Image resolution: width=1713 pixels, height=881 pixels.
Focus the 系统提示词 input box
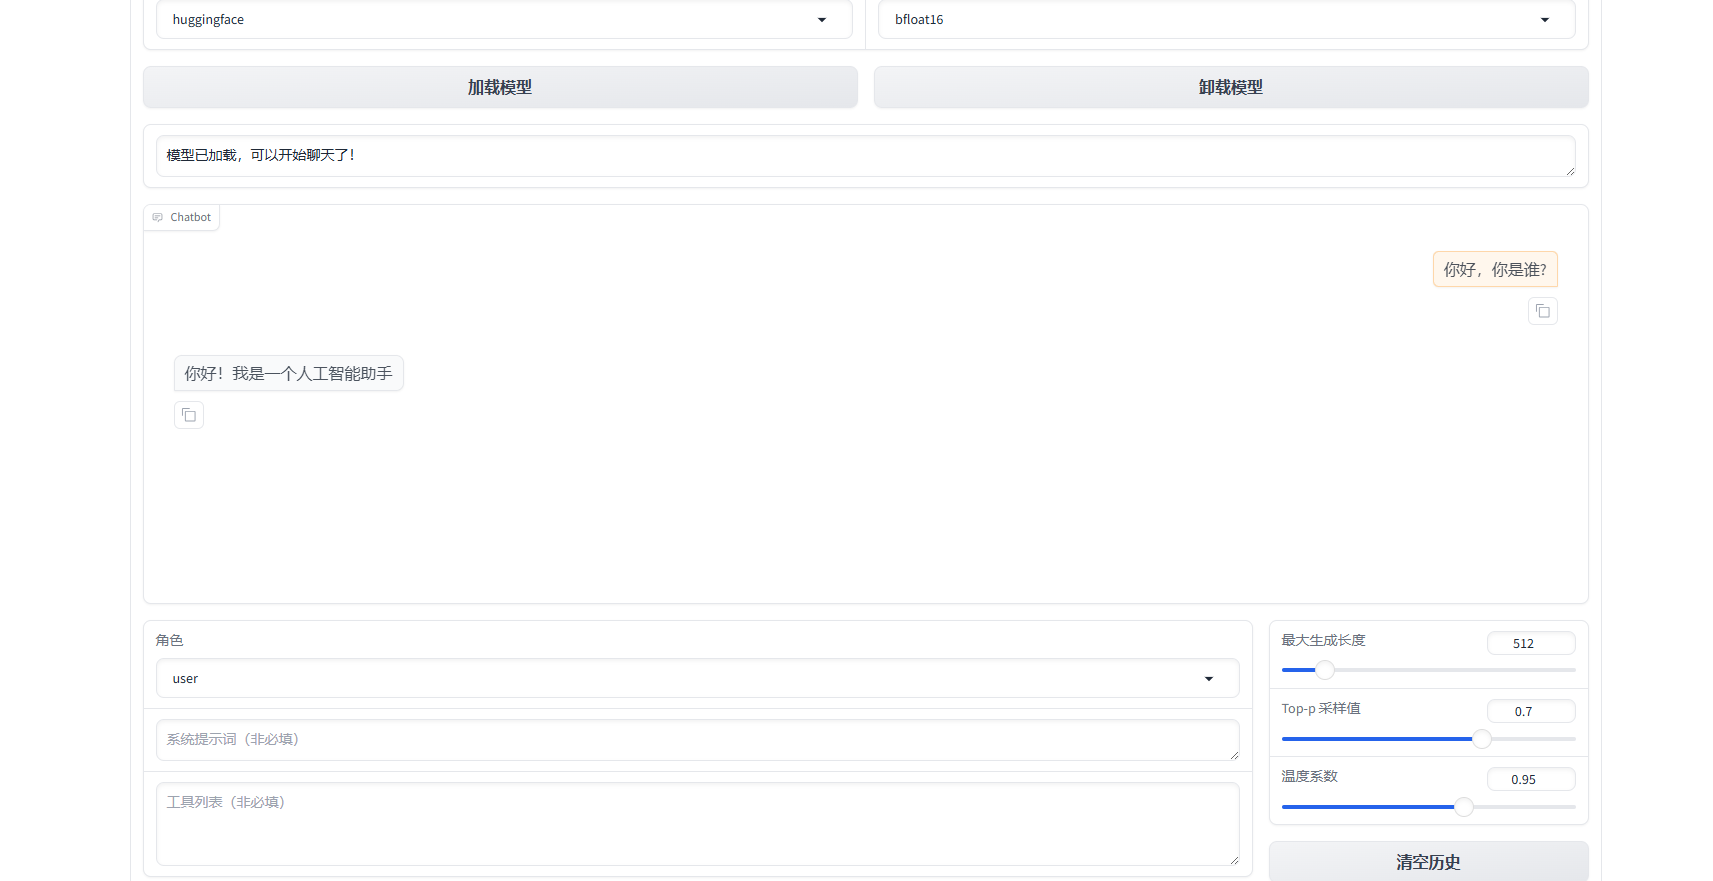click(697, 740)
